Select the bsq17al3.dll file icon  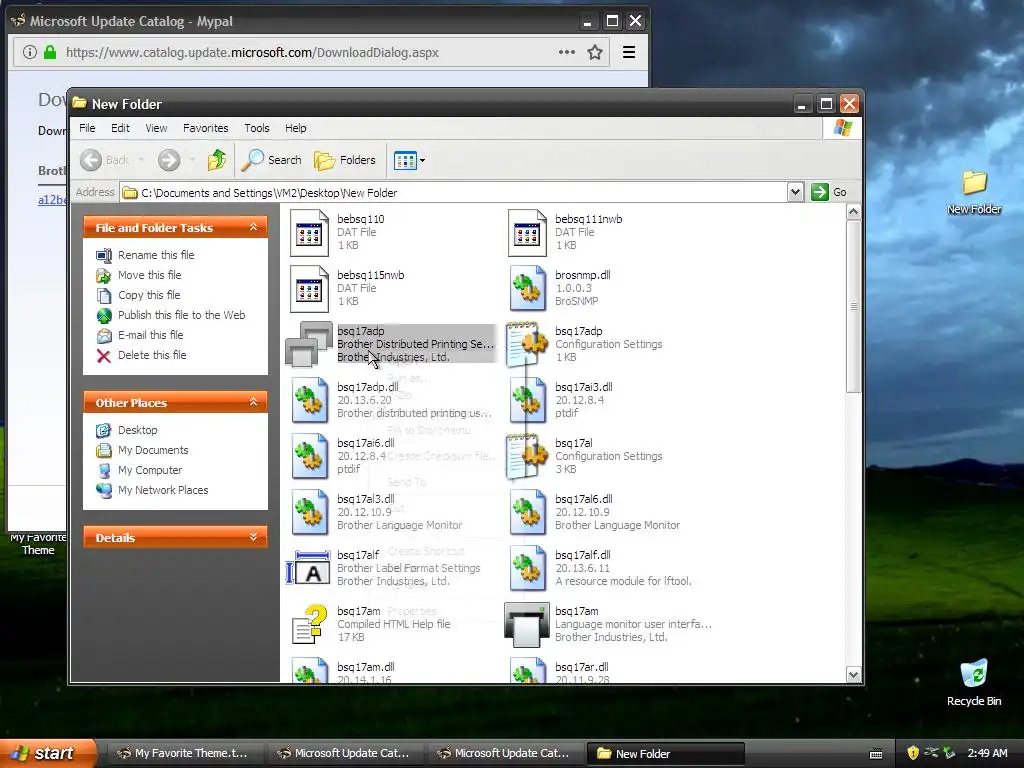(x=309, y=513)
